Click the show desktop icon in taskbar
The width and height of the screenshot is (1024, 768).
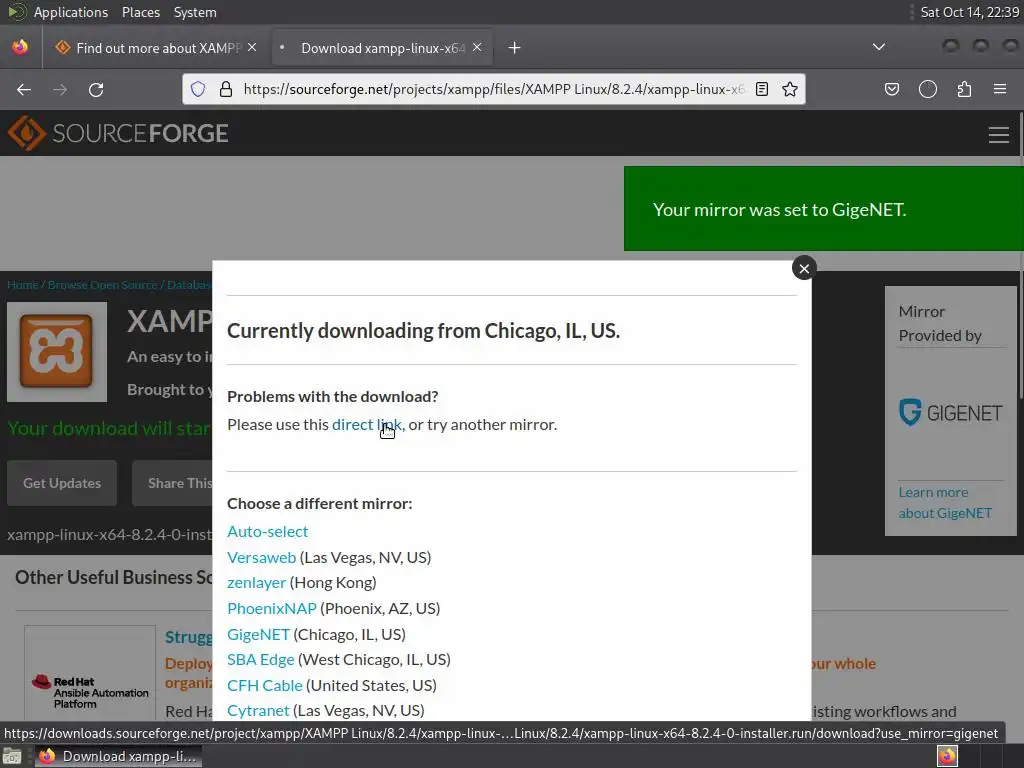12,757
